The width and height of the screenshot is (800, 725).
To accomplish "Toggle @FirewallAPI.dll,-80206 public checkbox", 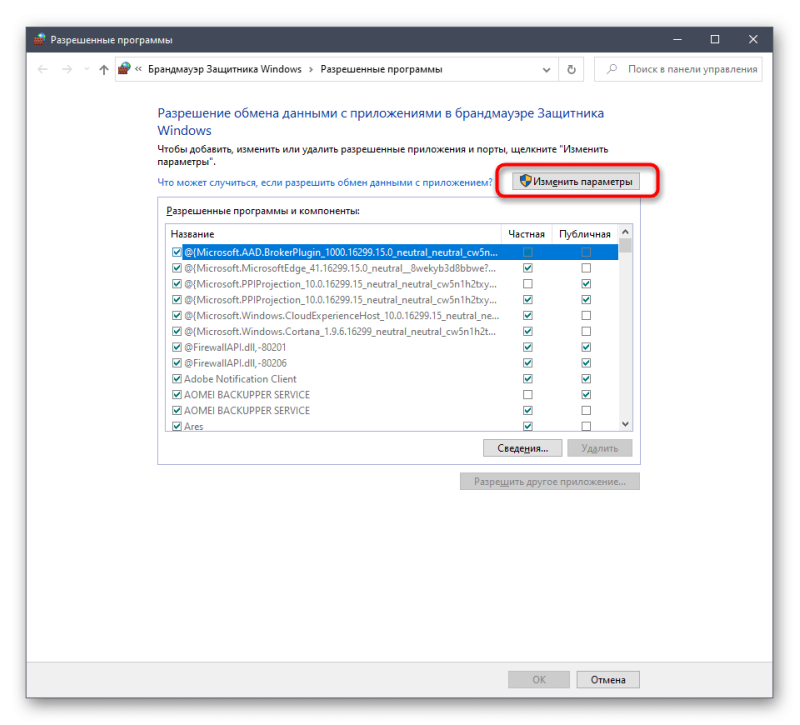I will click(x=586, y=363).
